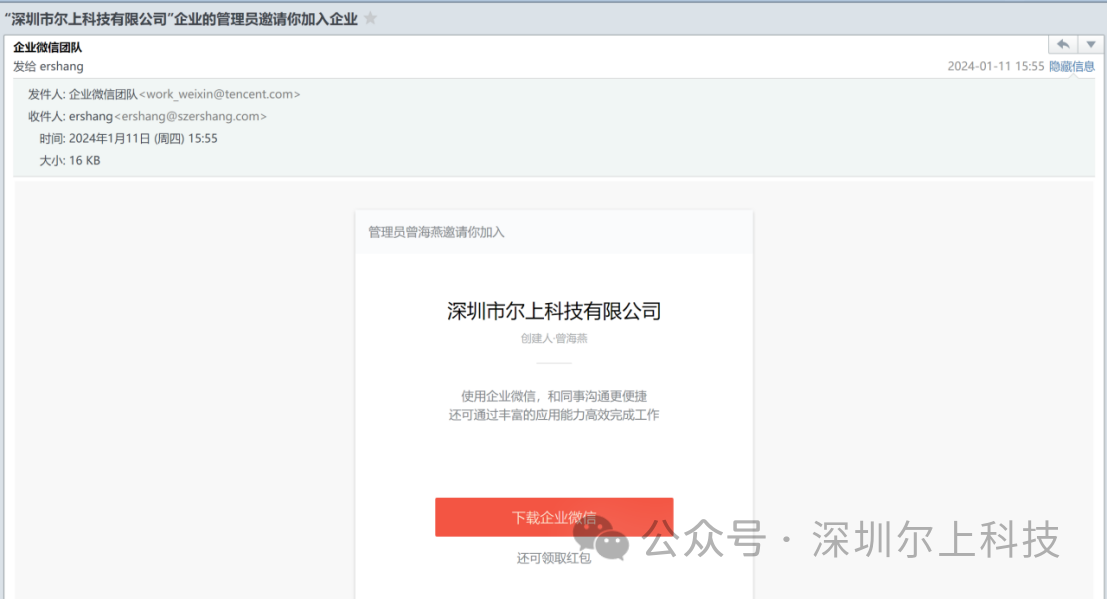Click the bold 企业微信团队 sender heading

click(48, 47)
